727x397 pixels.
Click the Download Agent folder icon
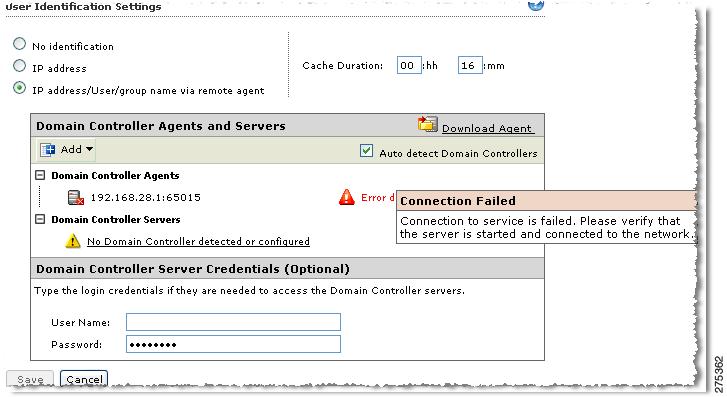click(427, 124)
